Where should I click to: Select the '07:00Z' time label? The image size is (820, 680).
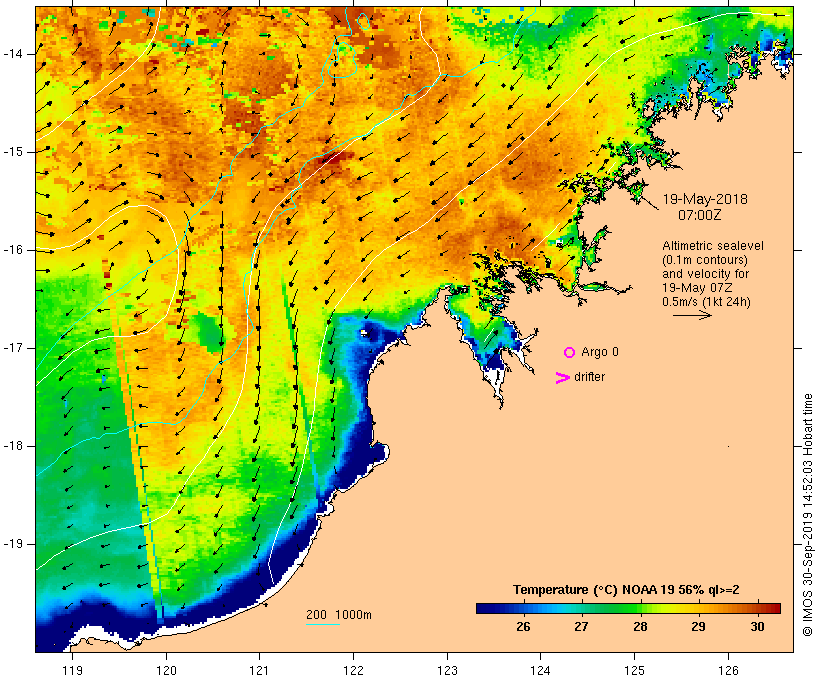coord(700,215)
